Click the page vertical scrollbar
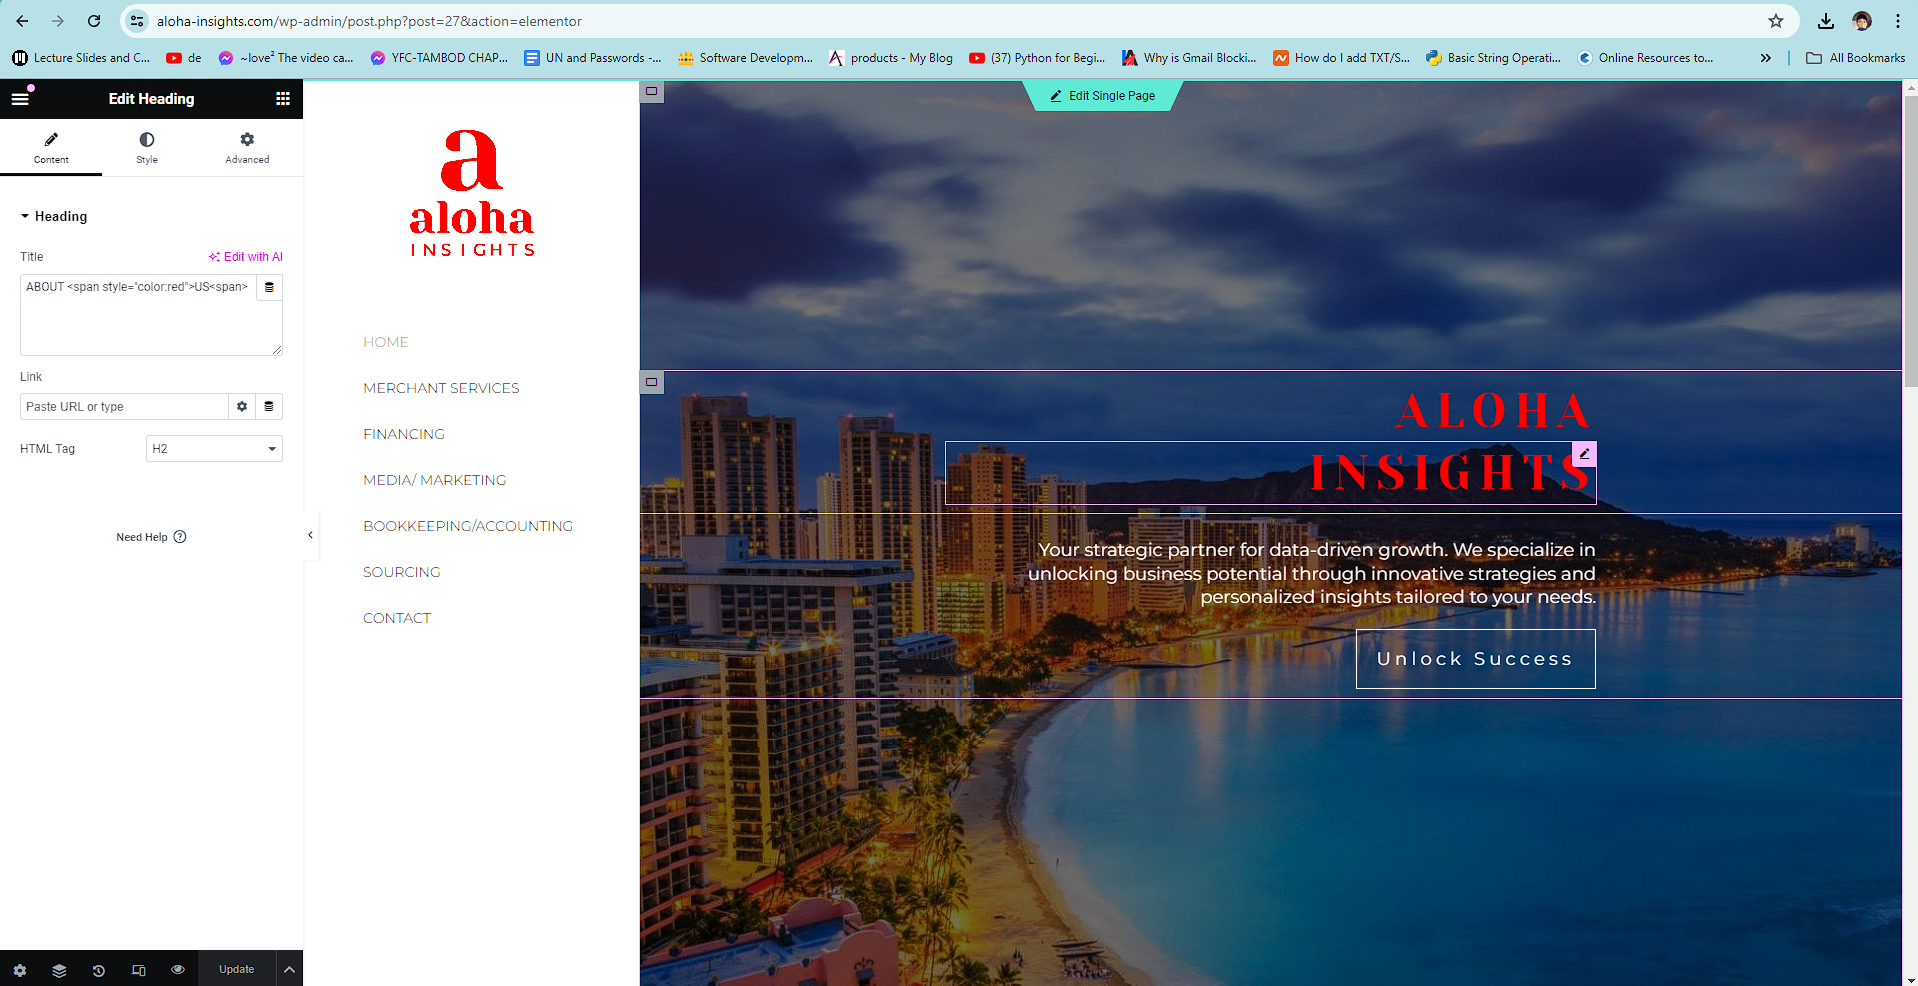 pyautogui.click(x=1910, y=242)
